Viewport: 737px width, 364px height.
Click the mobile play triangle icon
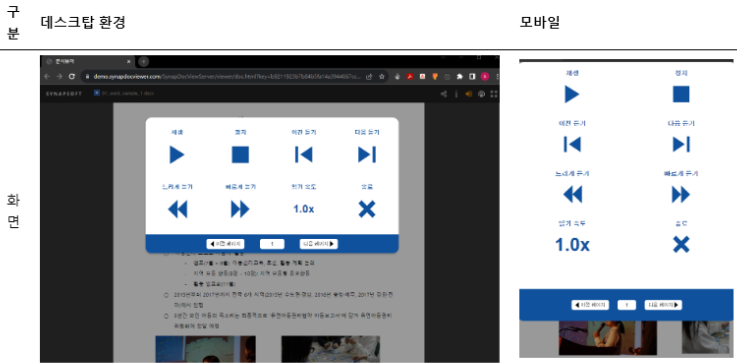[572, 94]
